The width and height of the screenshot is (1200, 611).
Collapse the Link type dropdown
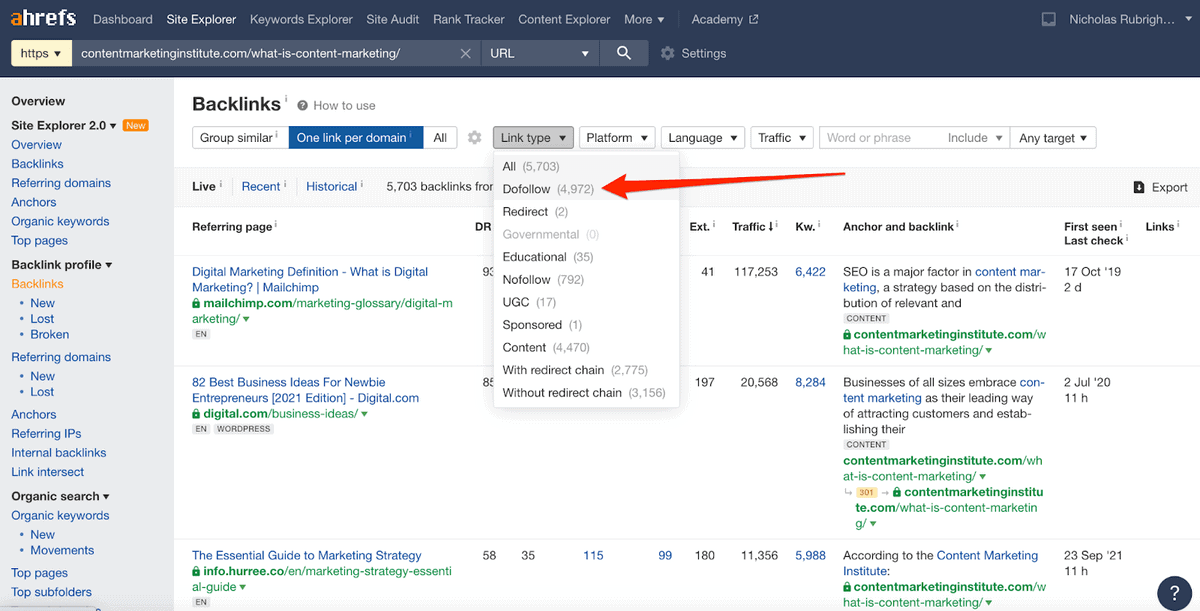(533, 138)
